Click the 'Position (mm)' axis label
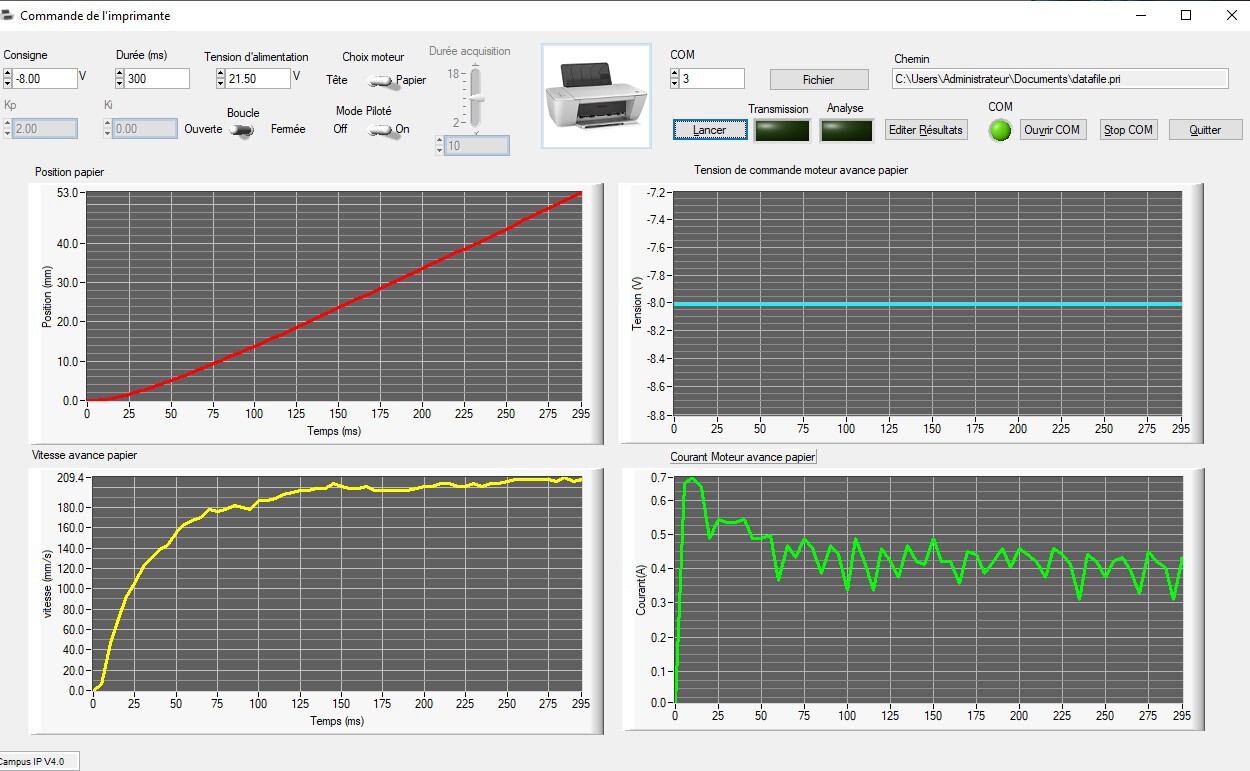Image resolution: width=1250 pixels, height=771 pixels. 47,296
